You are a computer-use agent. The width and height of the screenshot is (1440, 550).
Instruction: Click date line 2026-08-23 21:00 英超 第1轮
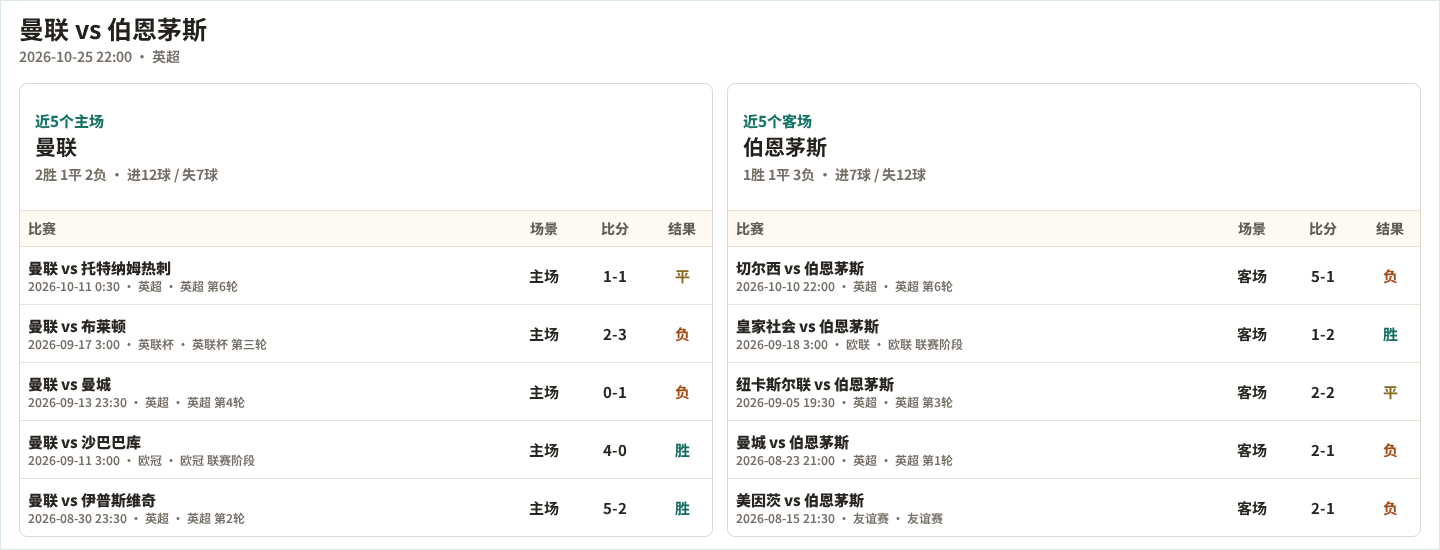tap(844, 461)
